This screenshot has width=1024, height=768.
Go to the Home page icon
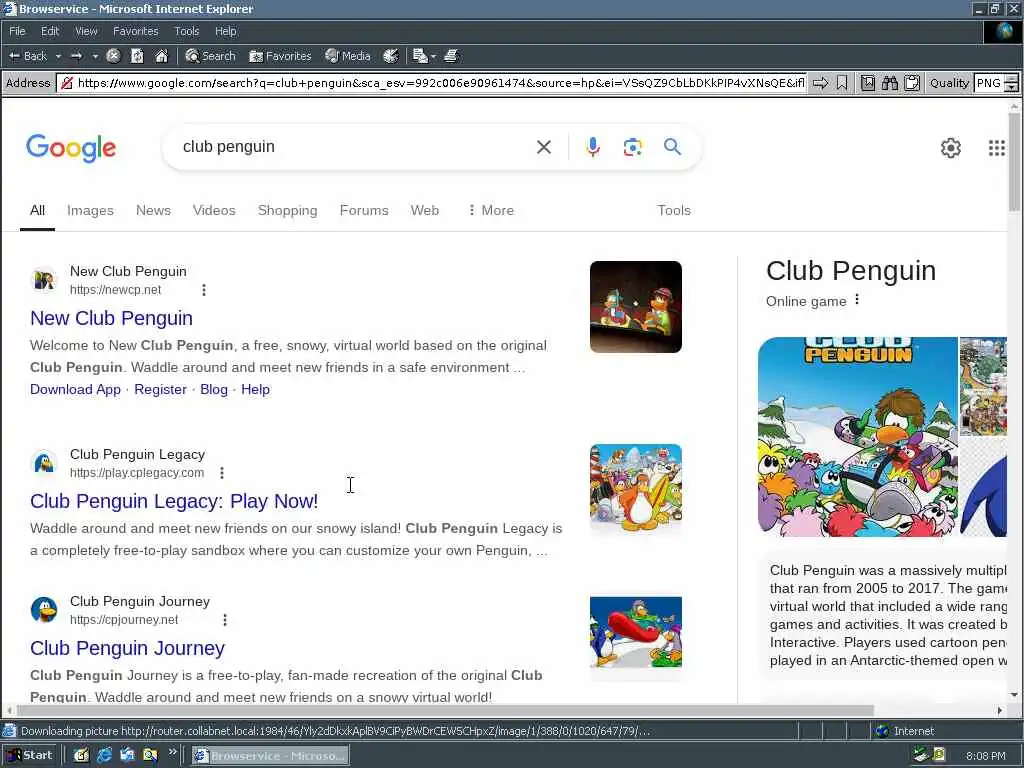pos(161,56)
